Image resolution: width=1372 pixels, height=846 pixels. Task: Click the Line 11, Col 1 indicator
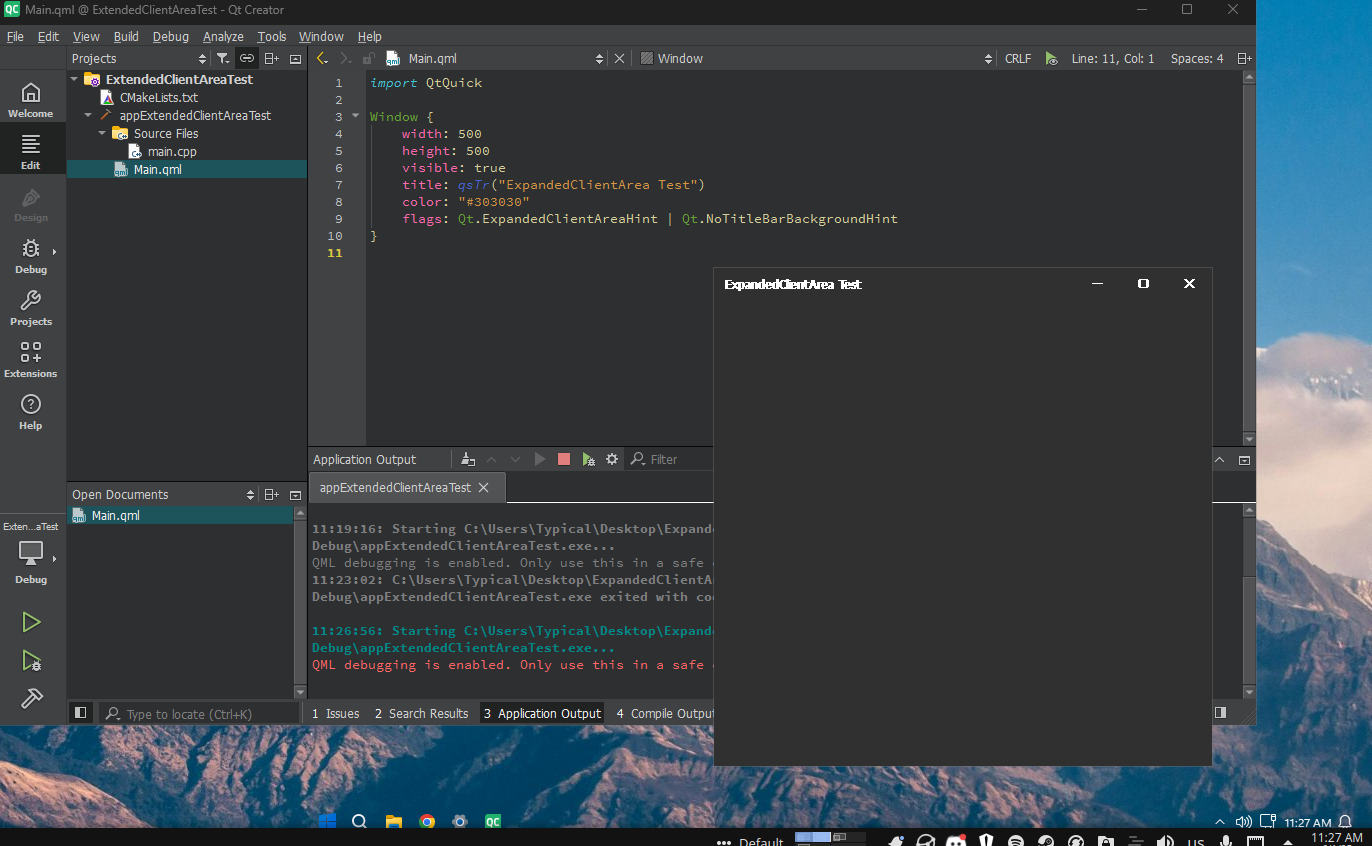pyautogui.click(x=1113, y=59)
